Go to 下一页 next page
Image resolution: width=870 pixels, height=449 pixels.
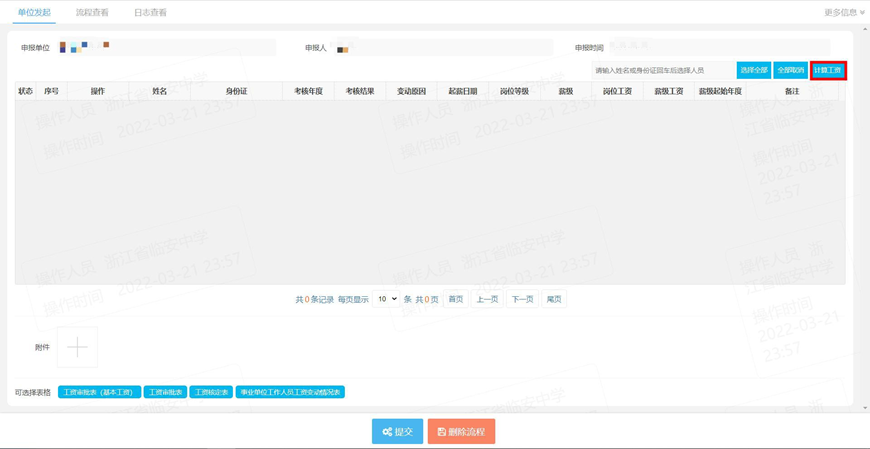click(x=522, y=299)
